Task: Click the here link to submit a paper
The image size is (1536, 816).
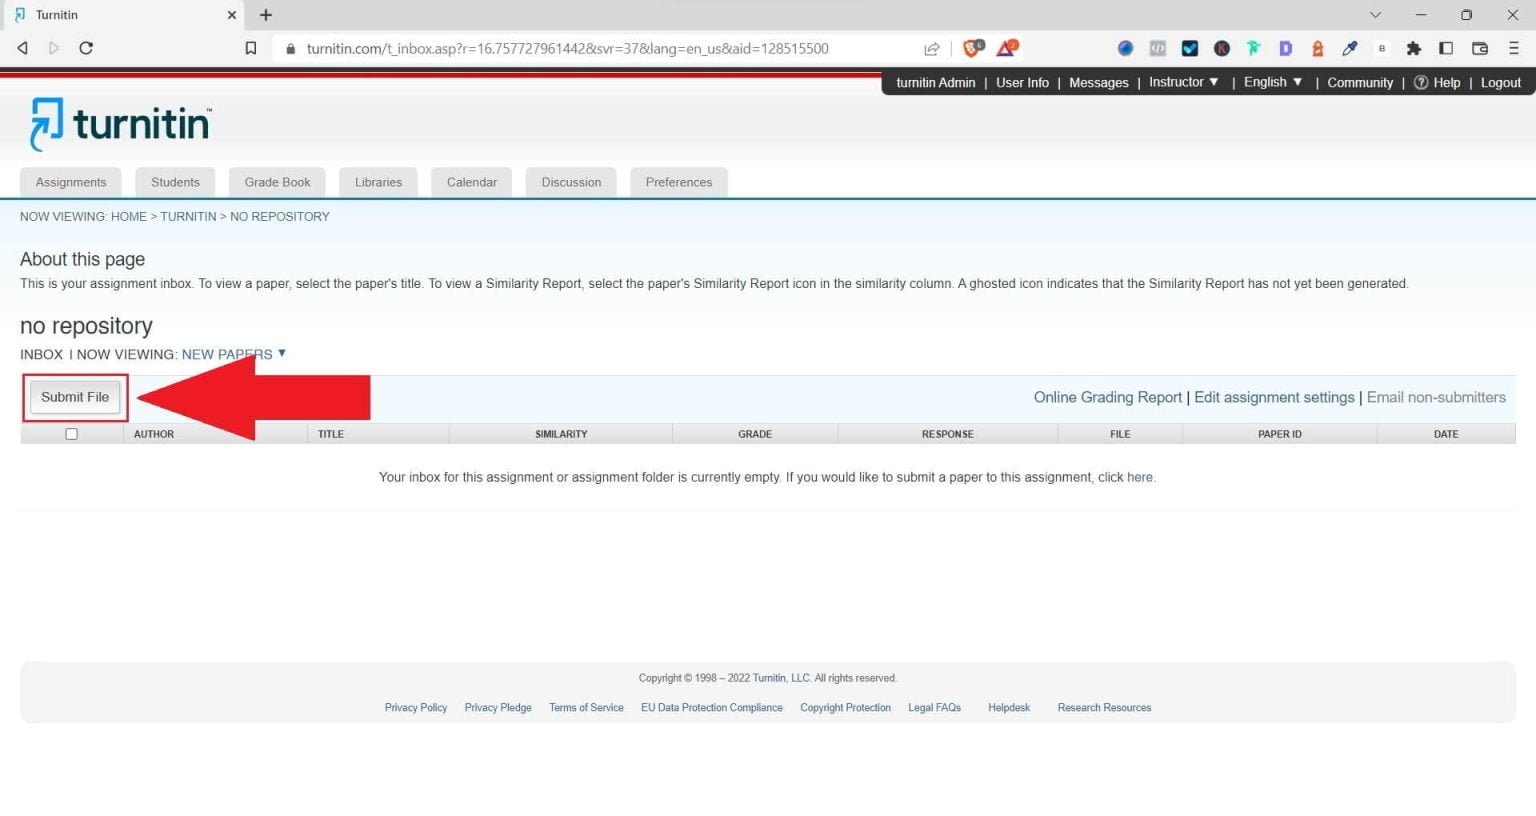Action: click(1139, 477)
